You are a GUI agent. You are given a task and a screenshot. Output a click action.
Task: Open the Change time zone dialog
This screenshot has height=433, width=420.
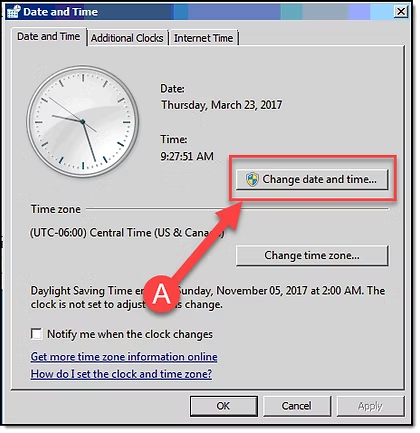pos(312,256)
